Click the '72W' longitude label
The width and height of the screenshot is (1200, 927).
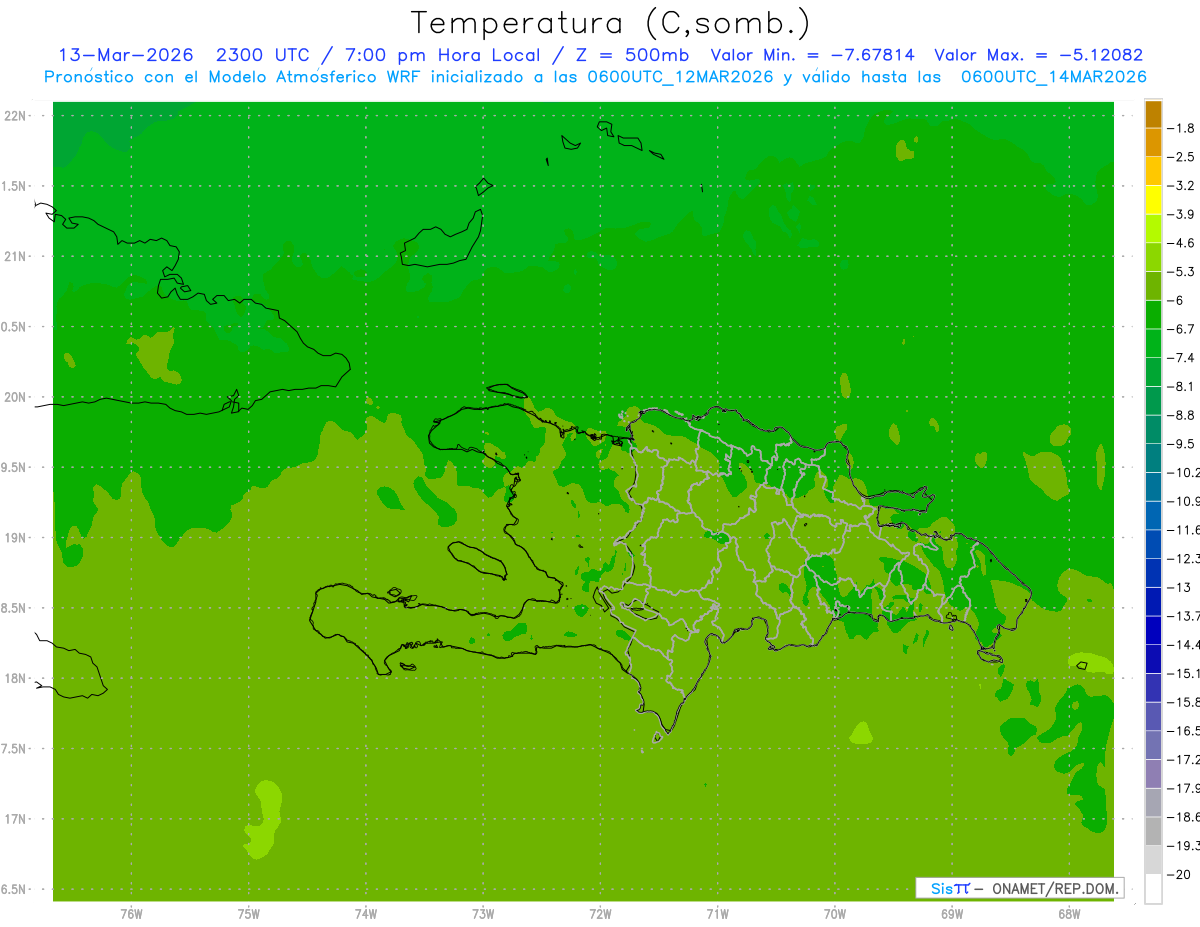coord(601,913)
